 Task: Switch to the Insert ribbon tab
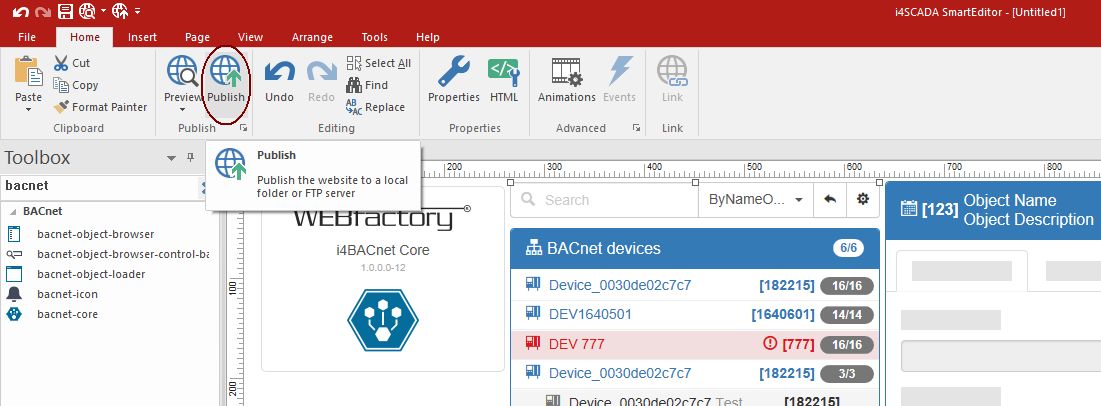click(142, 37)
